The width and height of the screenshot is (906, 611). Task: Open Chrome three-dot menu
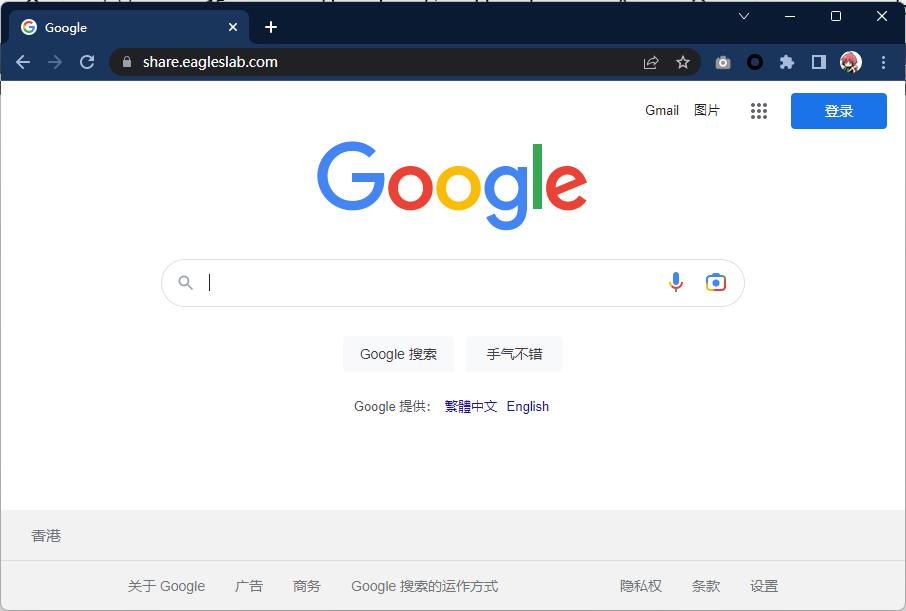(883, 62)
